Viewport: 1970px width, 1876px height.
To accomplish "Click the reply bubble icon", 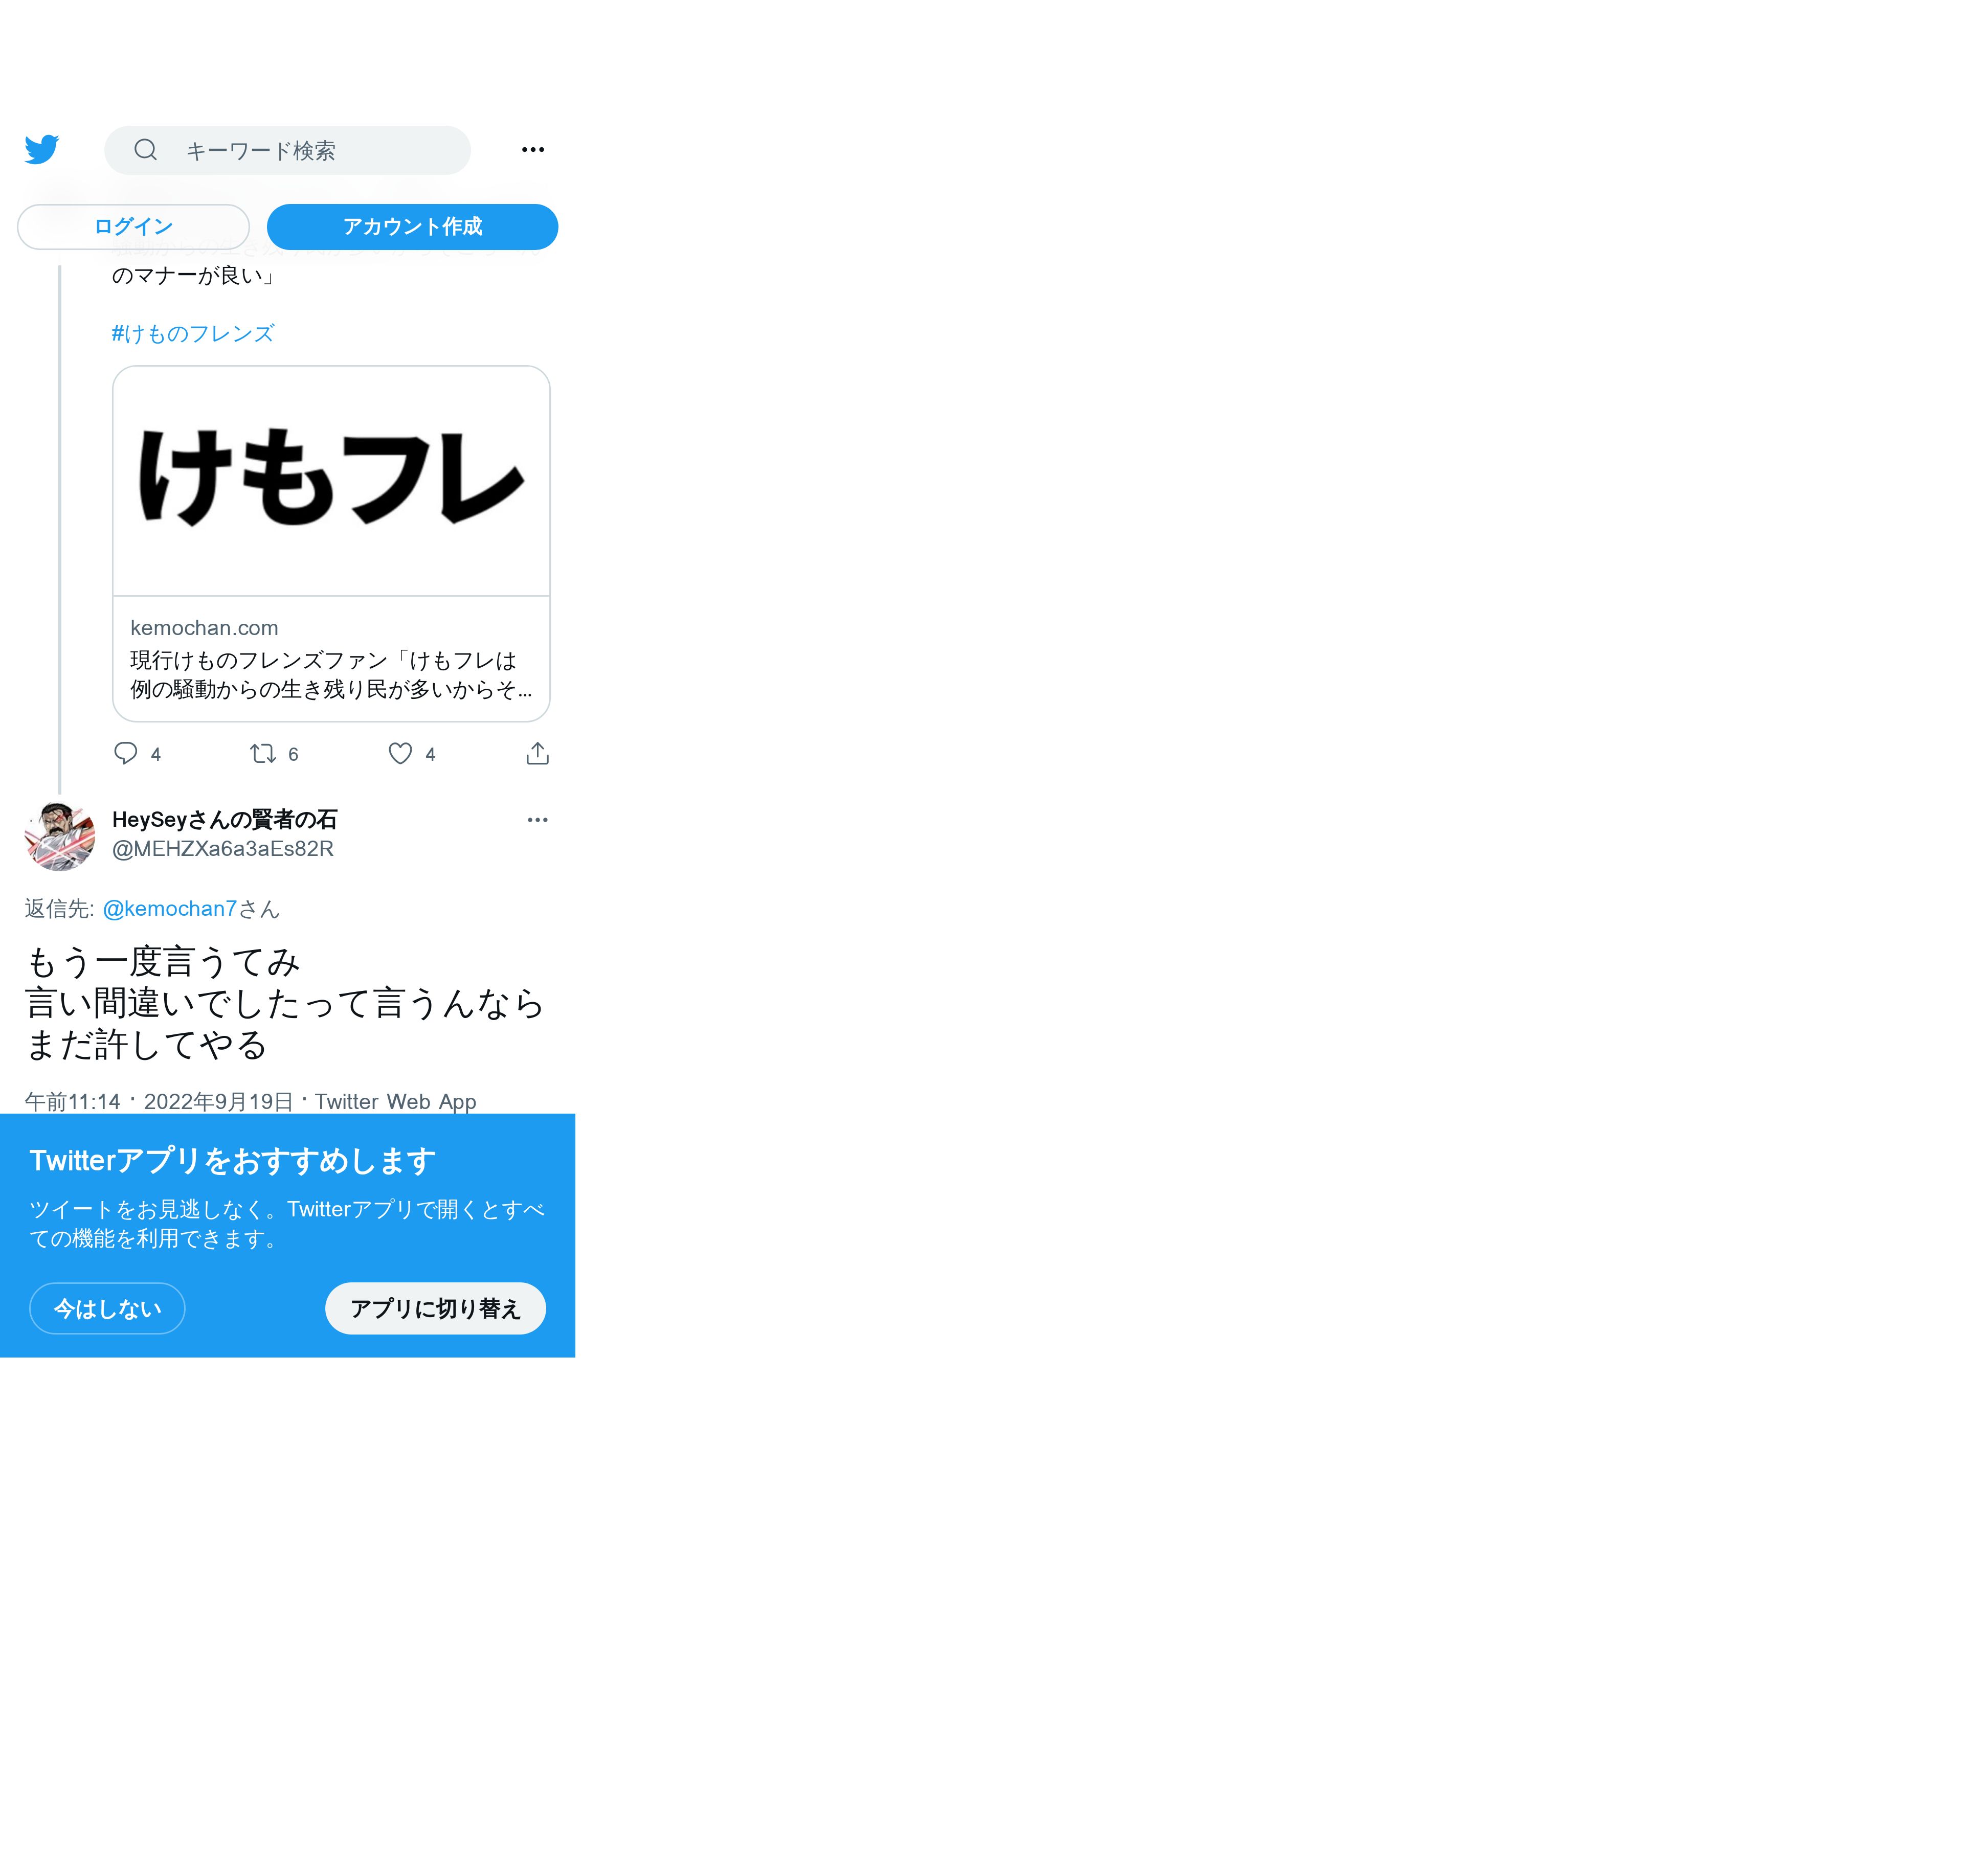I will pos(125,753).
